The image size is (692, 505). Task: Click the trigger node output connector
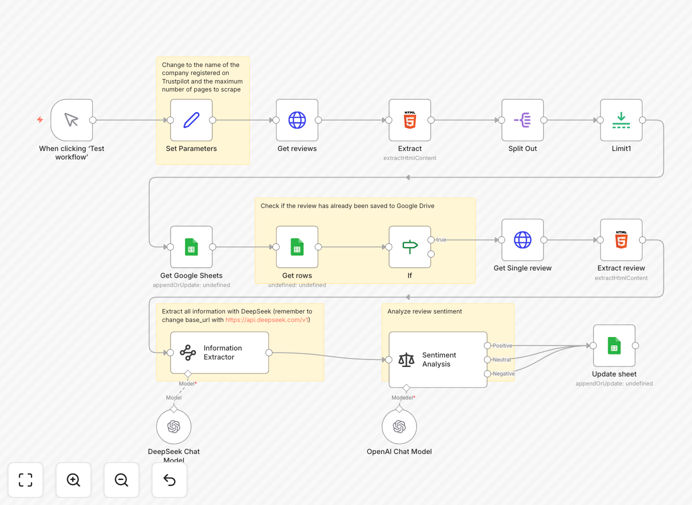click(x=93, y=120)
